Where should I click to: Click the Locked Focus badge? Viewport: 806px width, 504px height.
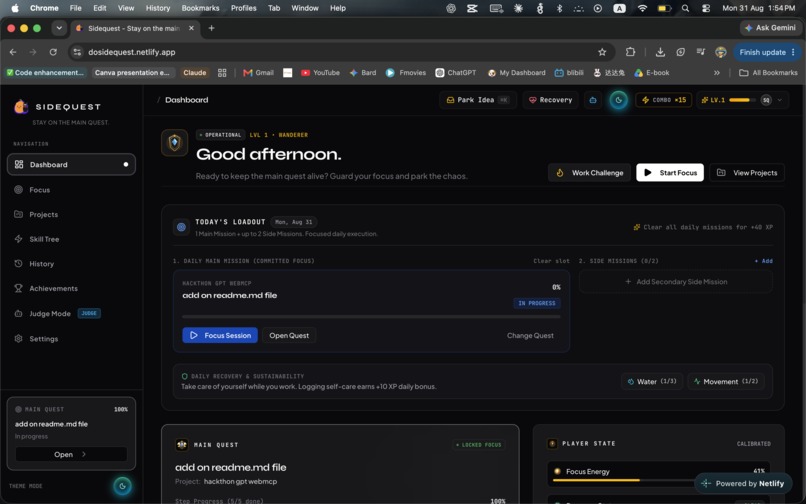[479, 444]
